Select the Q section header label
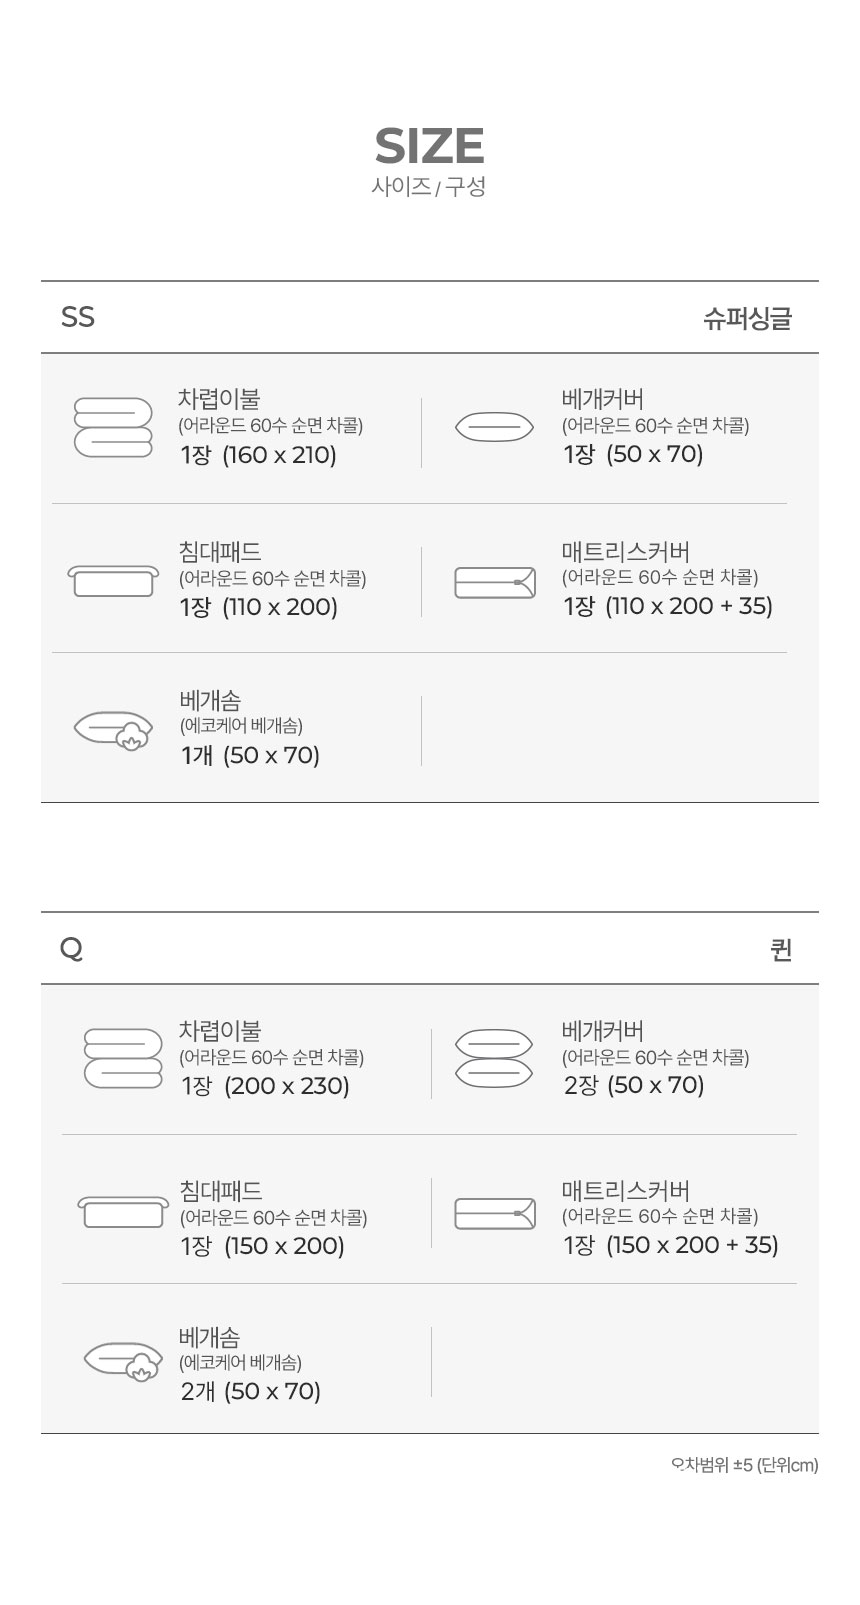Screen dimensions: 860x1605 71,948
